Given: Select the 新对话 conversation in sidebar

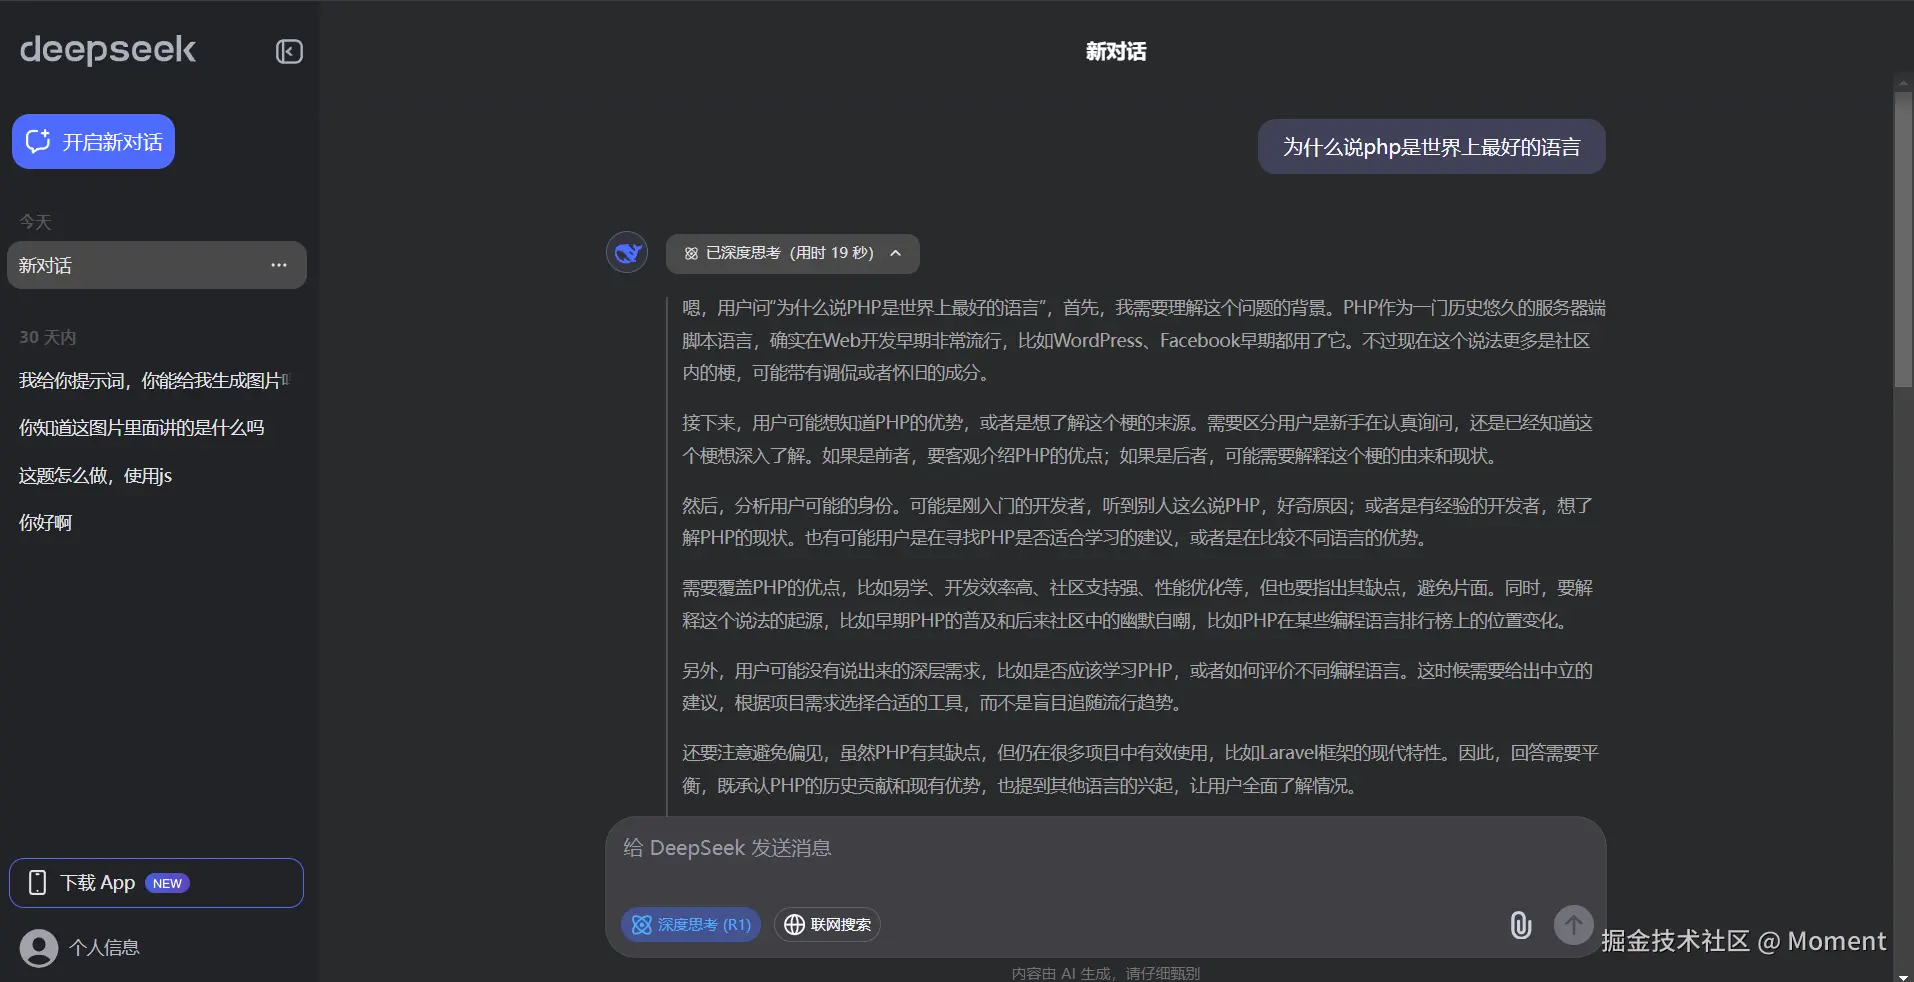Looking at the screenshot, I should tap(157, 265).
